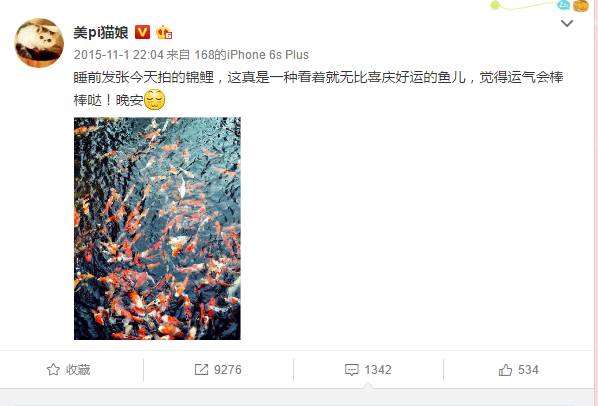This screenshot has height=406, width=598.
Task: Open the cat avatar profile picture
Action: pos(39,43)
